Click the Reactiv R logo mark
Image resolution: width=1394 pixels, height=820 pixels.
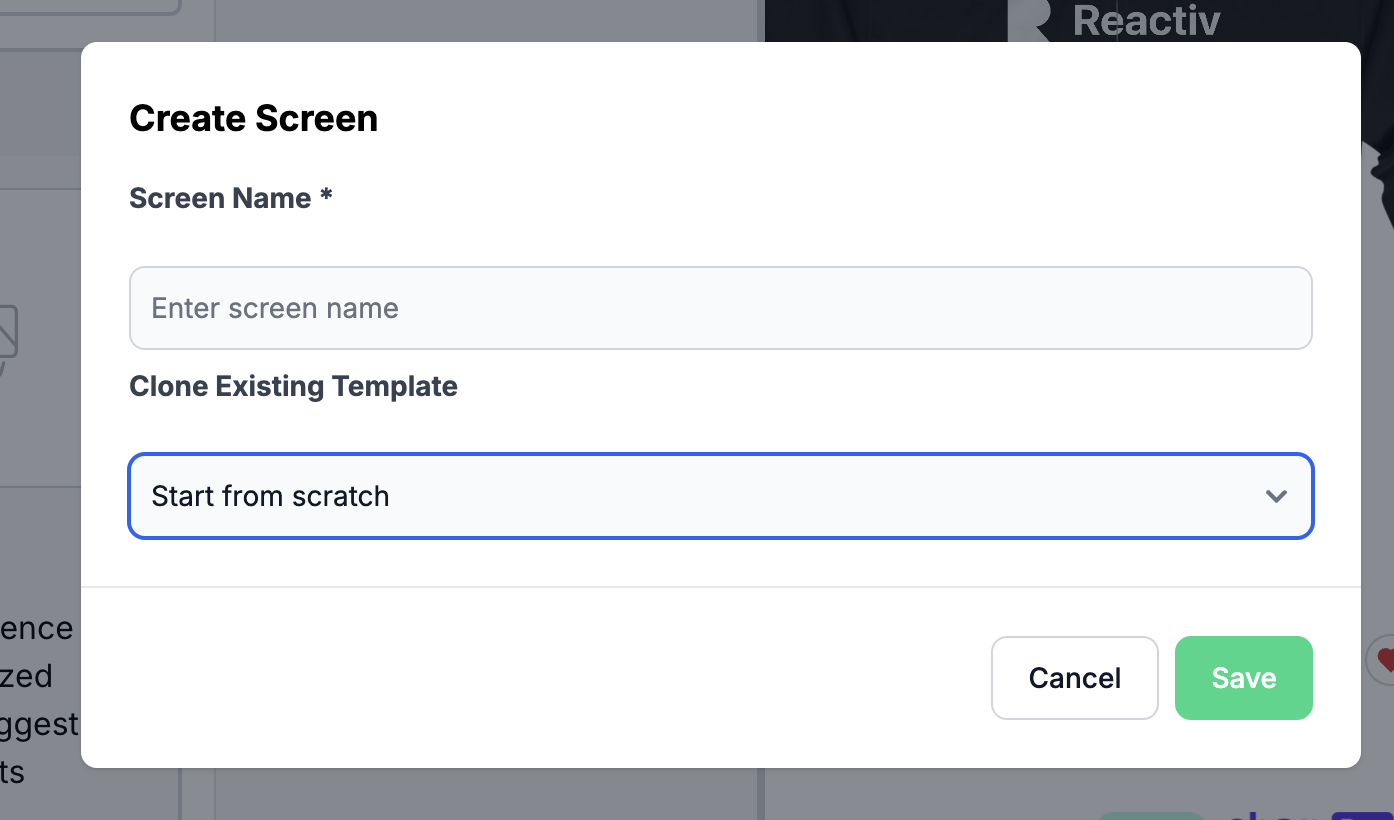pos(1033,20)
